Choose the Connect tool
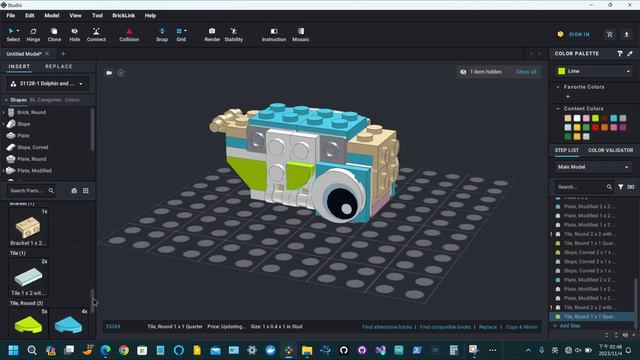Screen dimensions: 640x360 point(96,35)
